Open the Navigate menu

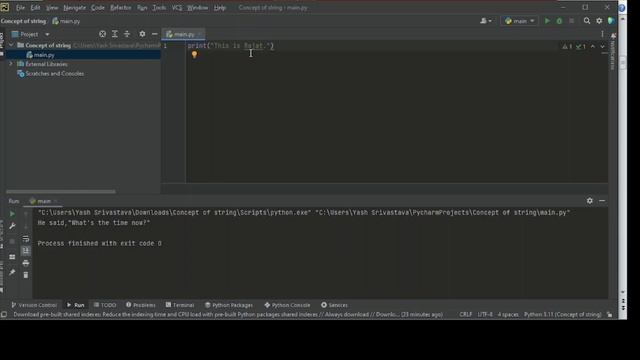pos(75,8)
